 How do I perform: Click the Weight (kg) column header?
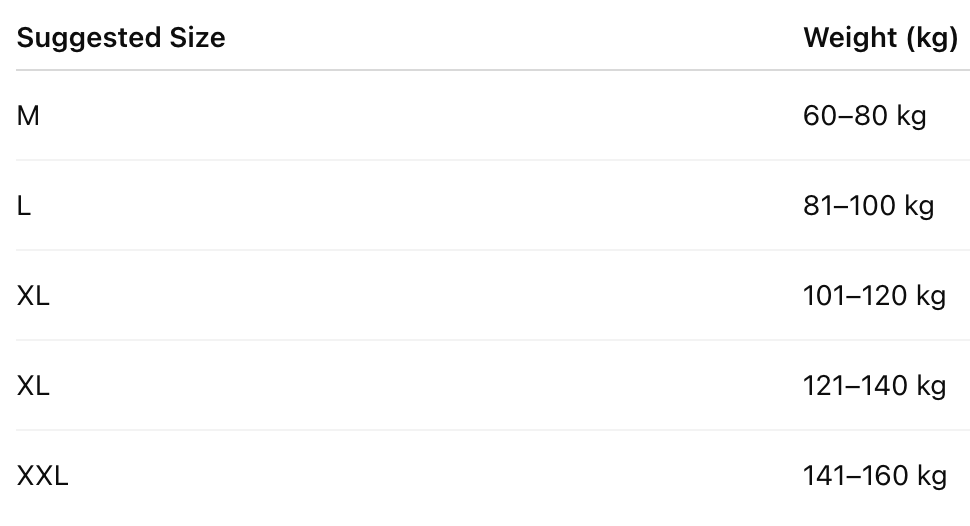point(880,38)
